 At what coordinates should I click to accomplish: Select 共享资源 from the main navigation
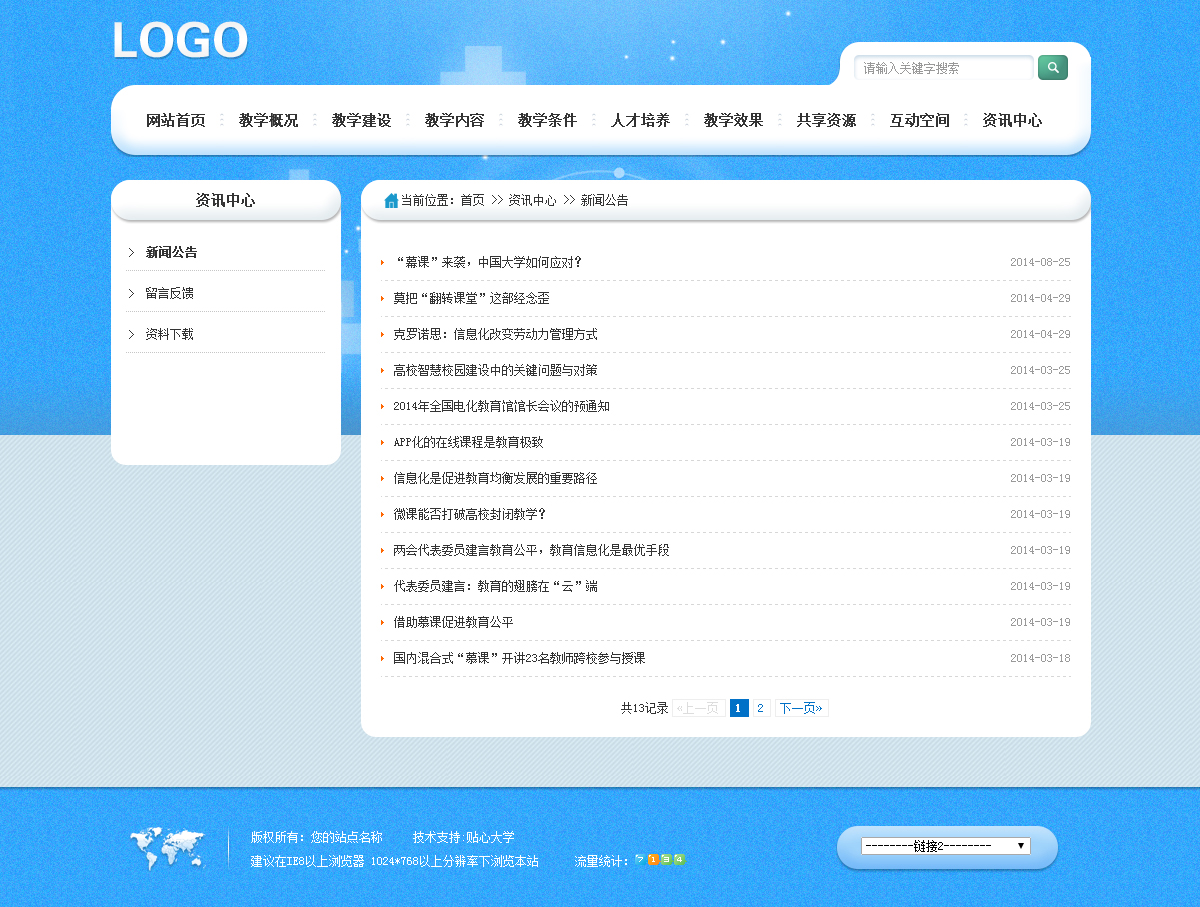point(826,121)
